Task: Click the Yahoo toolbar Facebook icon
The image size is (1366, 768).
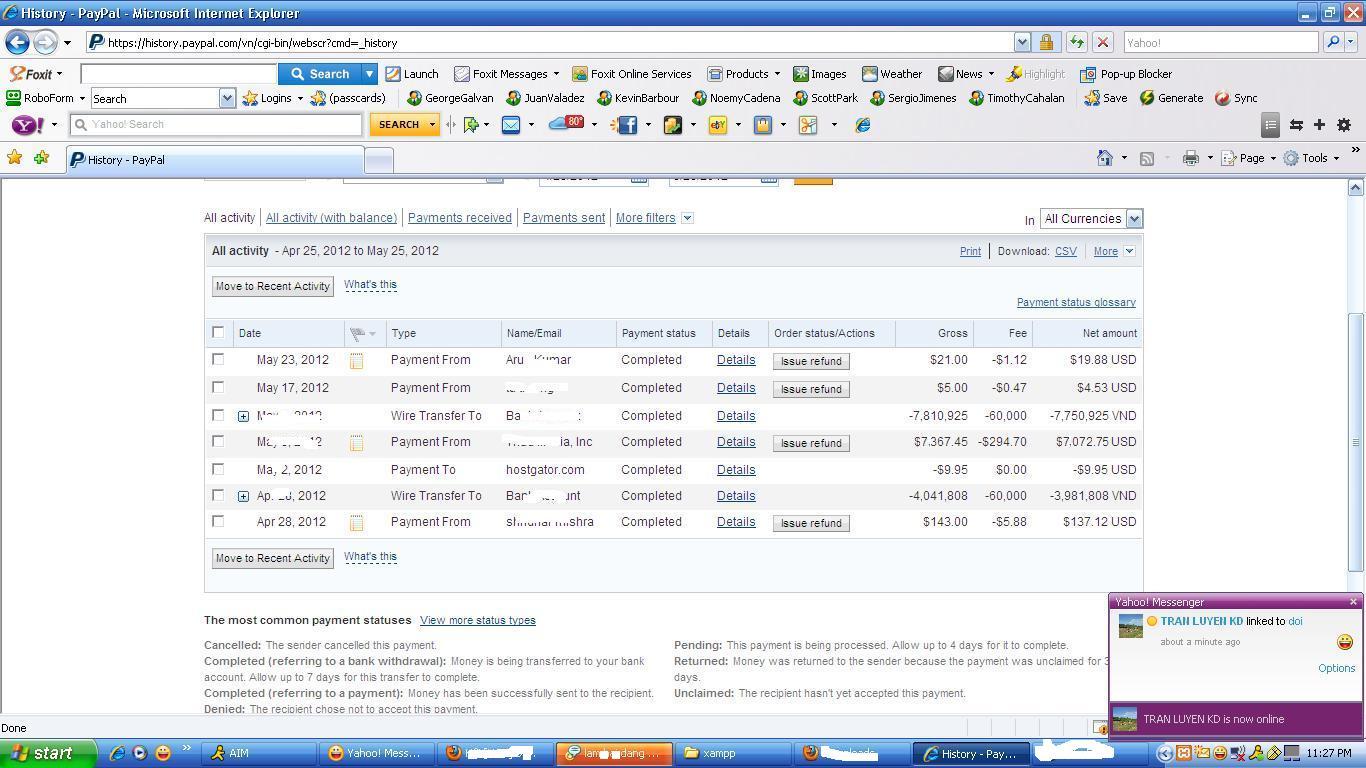Action: click(627, 125)
